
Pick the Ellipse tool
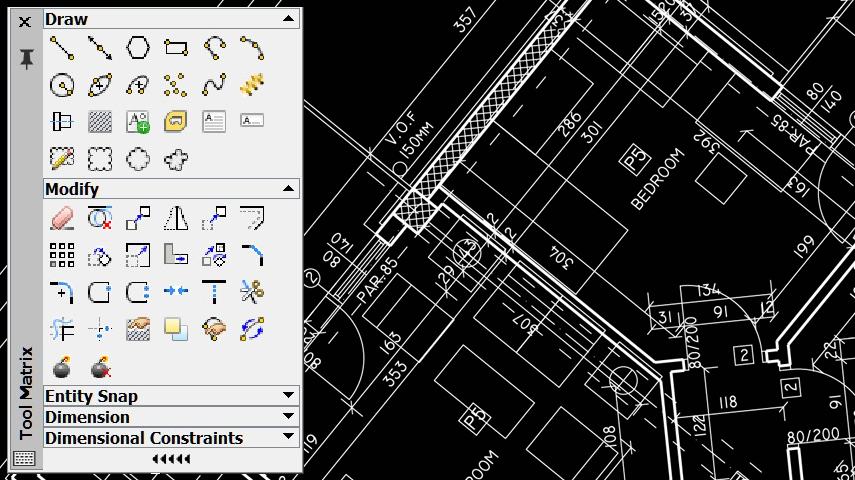point(100,84)
